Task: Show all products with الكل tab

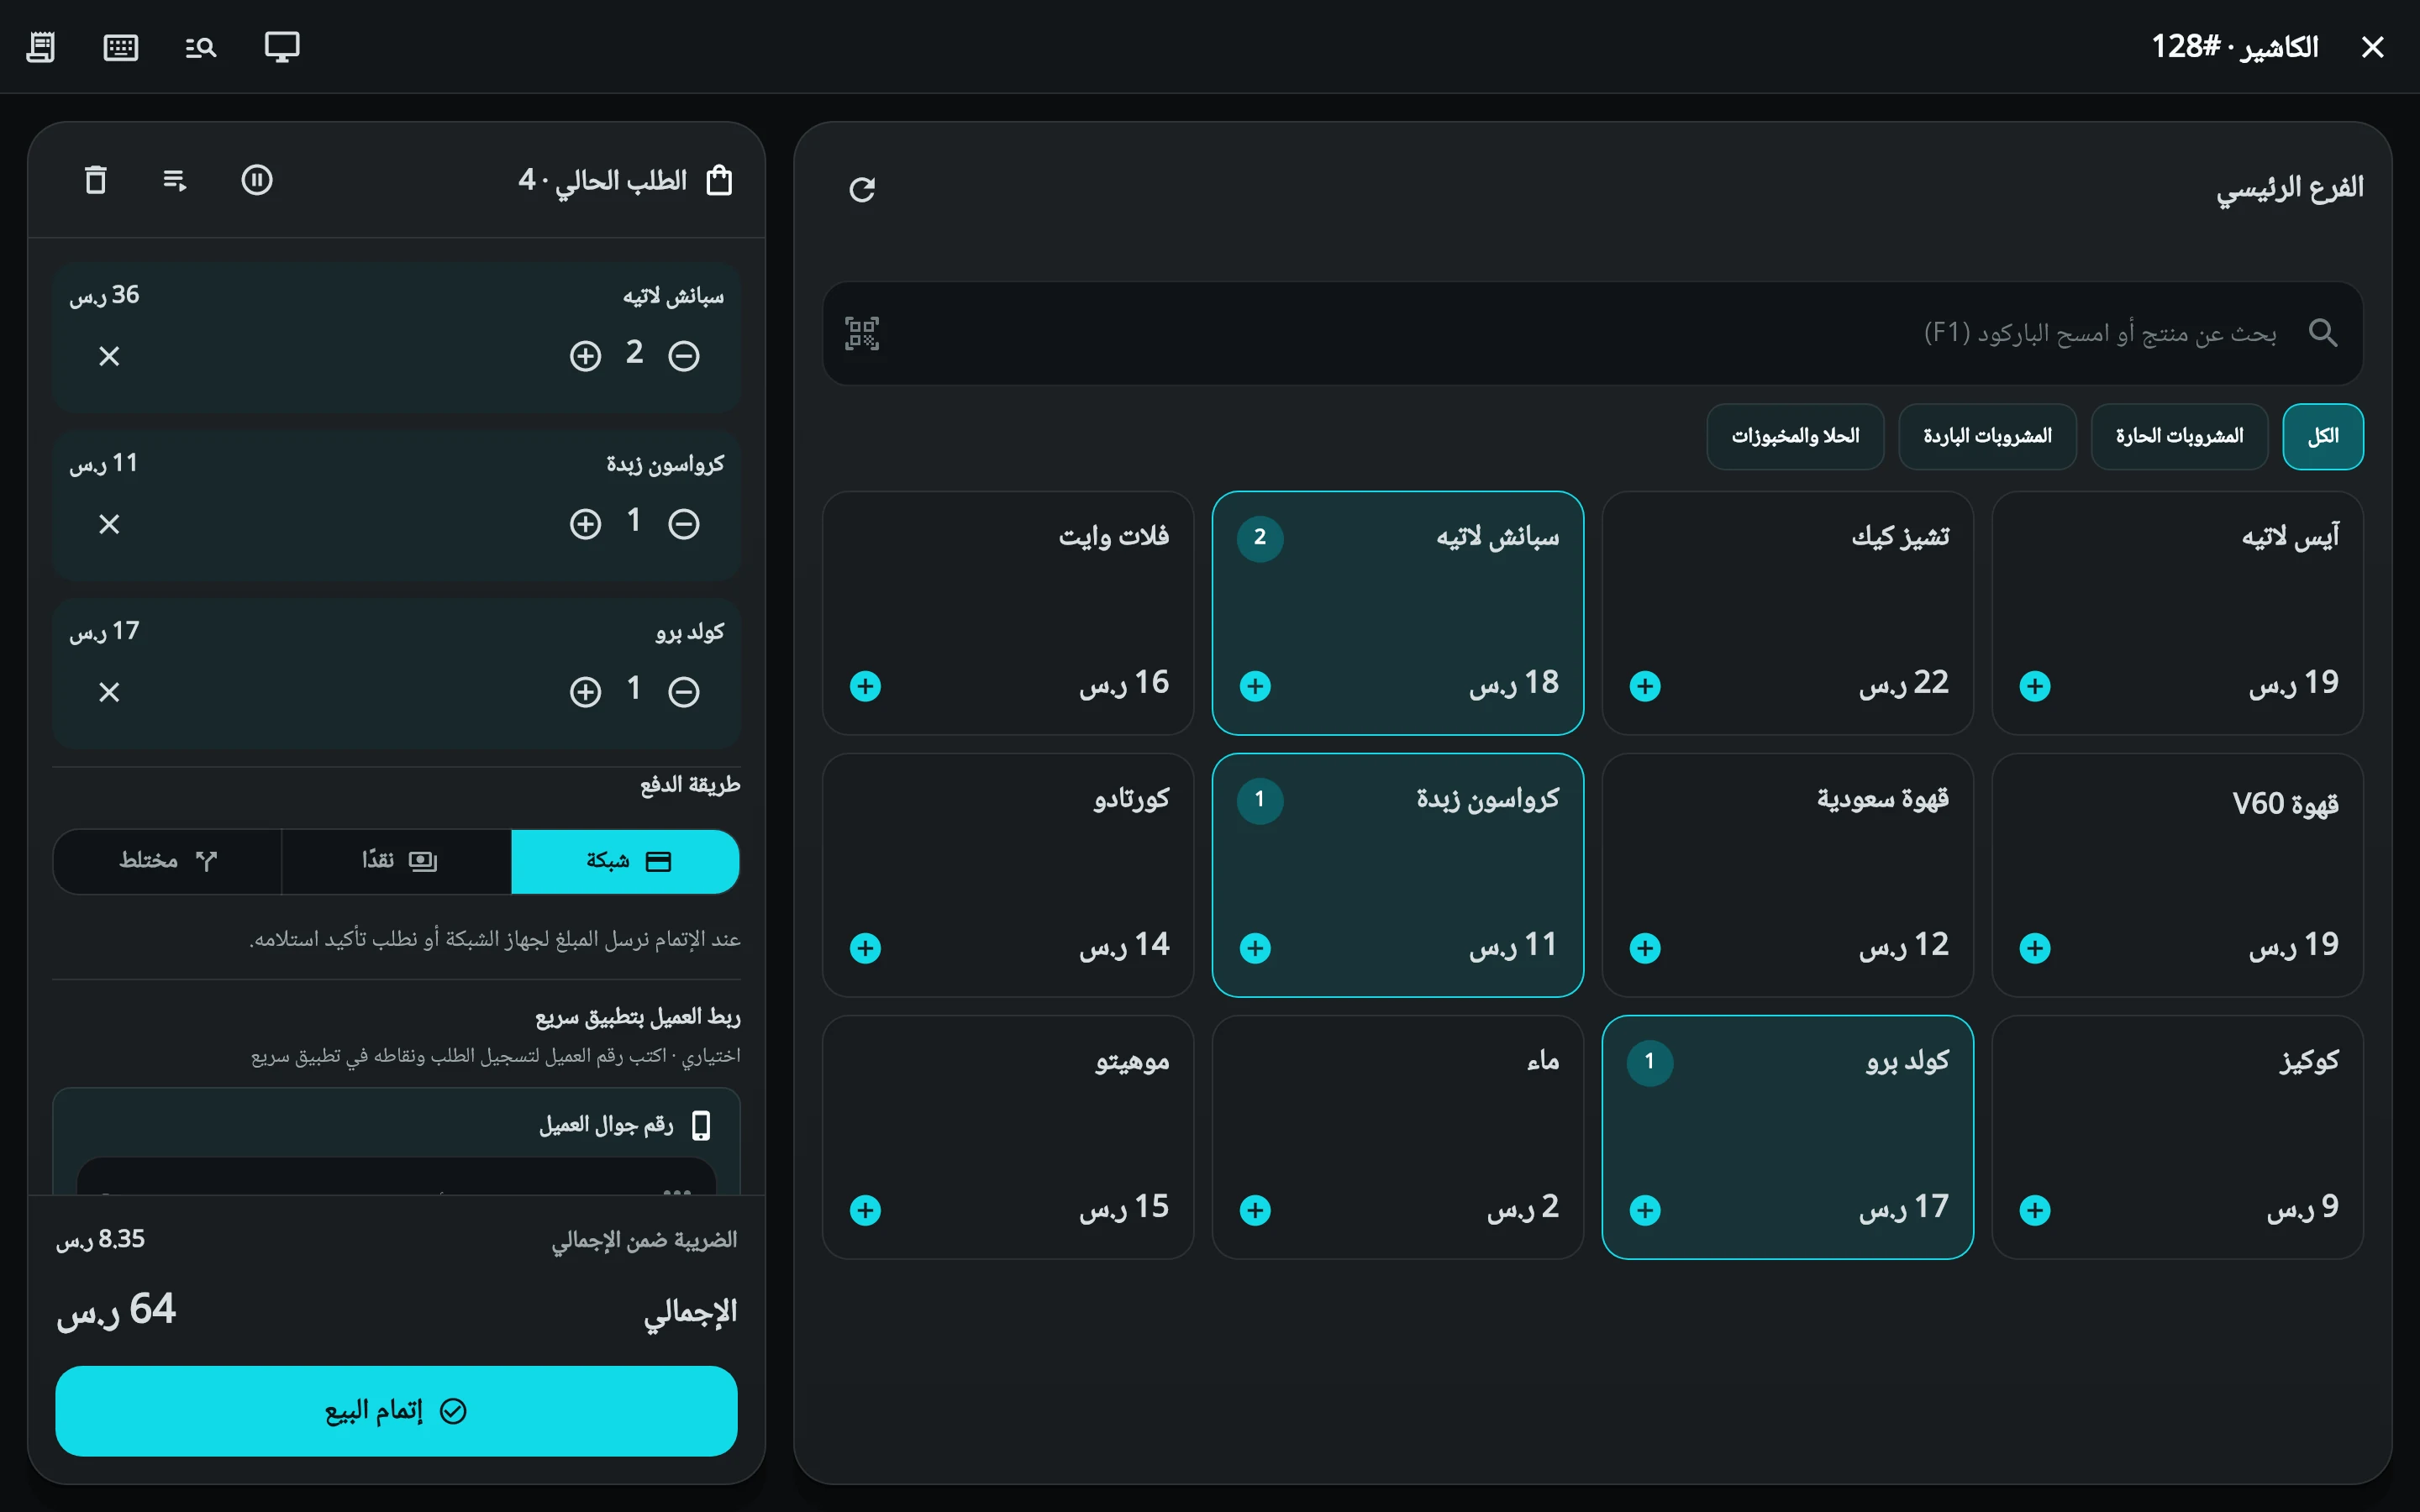Action: pyautogui.click(x=2323, y=436)
